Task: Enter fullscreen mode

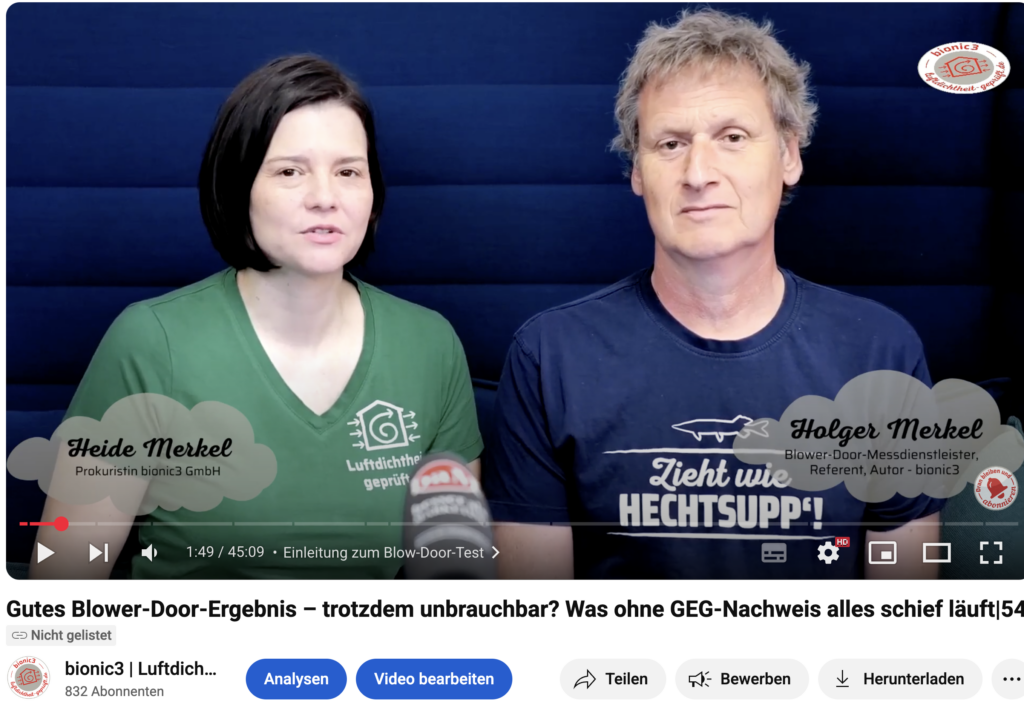Action: 990,552
